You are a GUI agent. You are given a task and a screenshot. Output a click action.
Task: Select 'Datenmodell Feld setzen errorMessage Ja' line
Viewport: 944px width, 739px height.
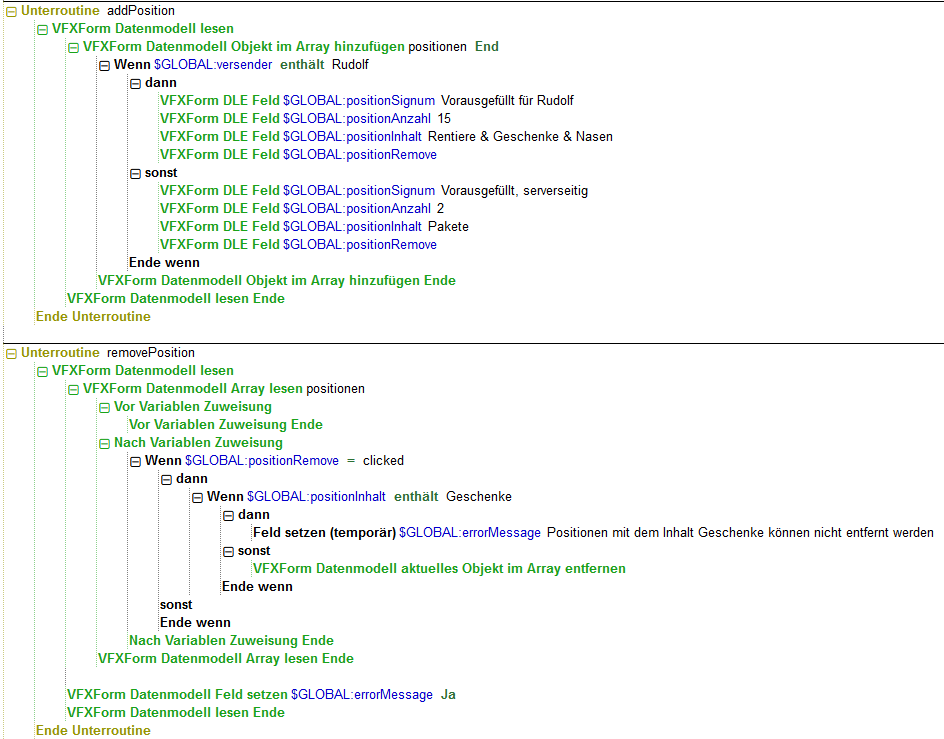click(x=261, y=695)
